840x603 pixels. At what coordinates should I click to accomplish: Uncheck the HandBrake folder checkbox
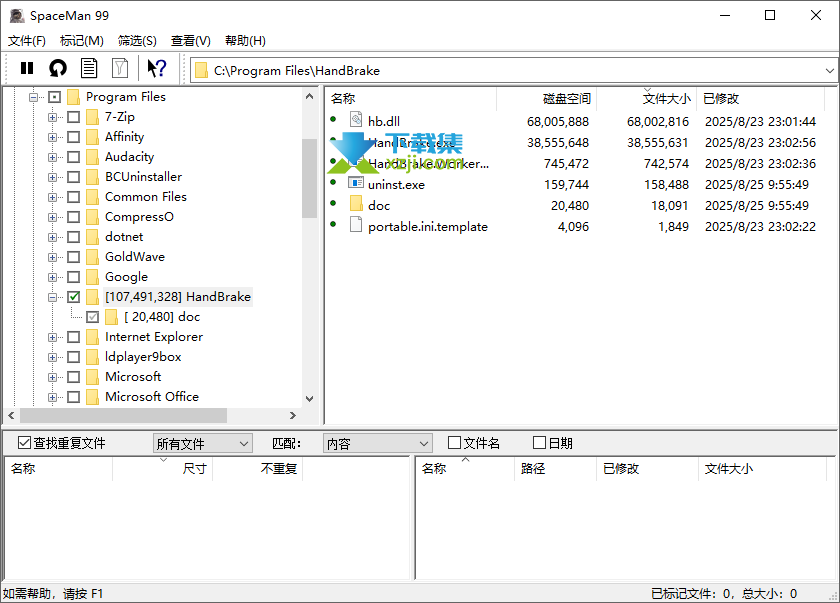pyautogui.click(x=74, y=297)
